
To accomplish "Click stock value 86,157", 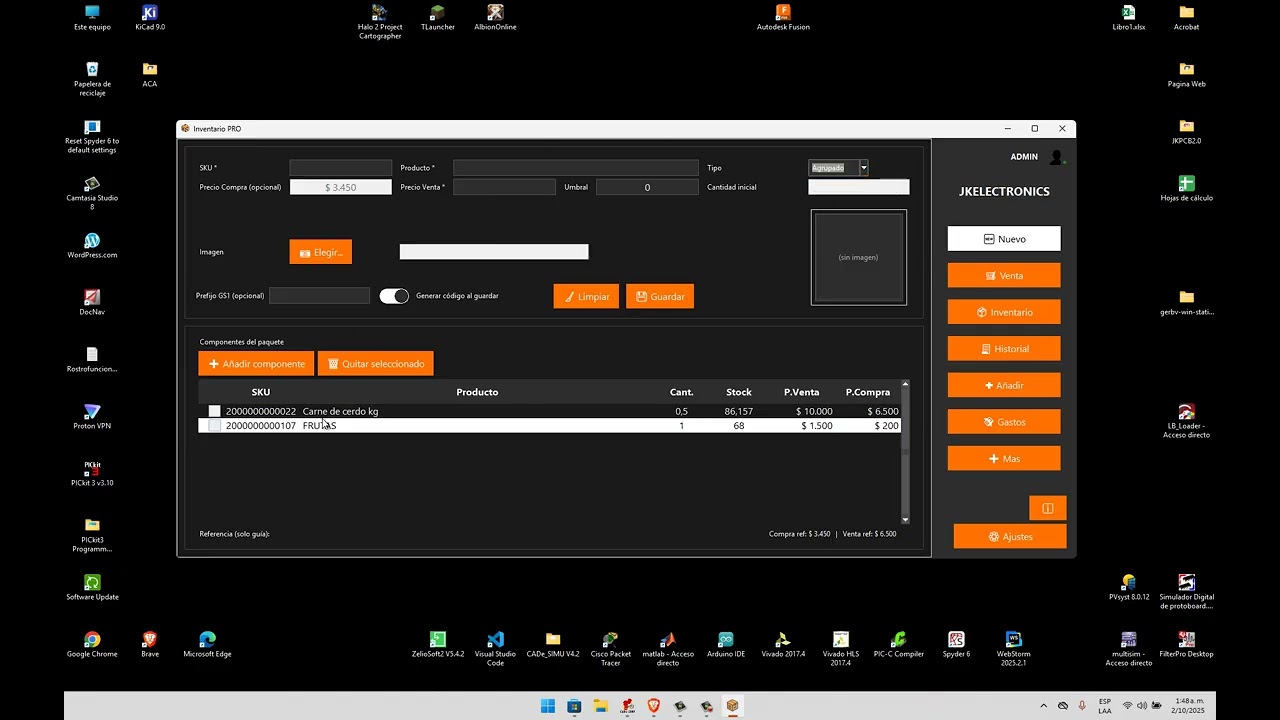I will pos(739,411).
